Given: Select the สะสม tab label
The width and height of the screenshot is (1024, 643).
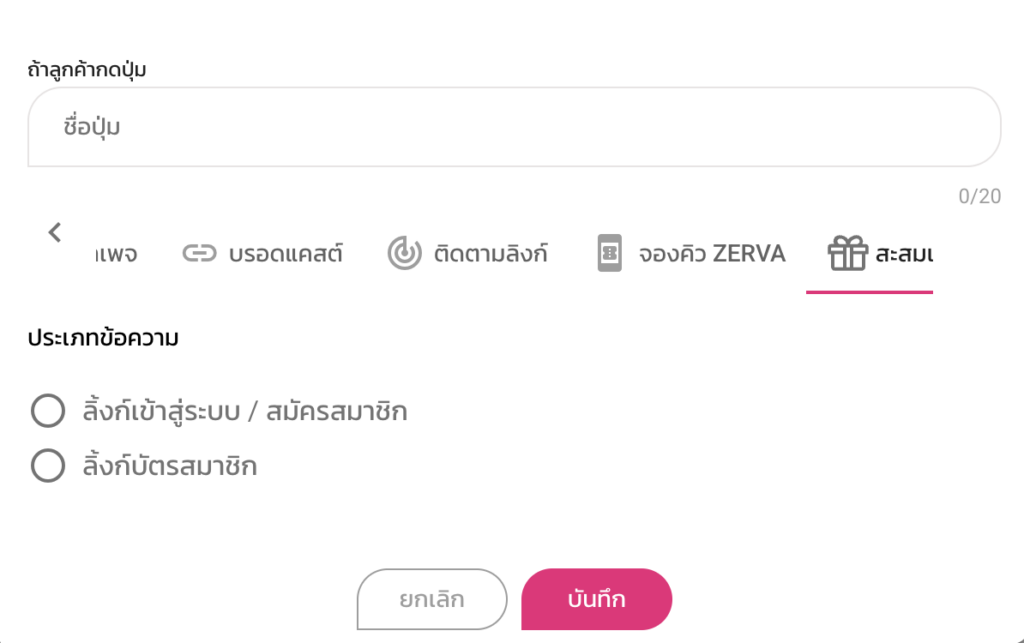Looking at the screenshot, I should pos(904,254).
